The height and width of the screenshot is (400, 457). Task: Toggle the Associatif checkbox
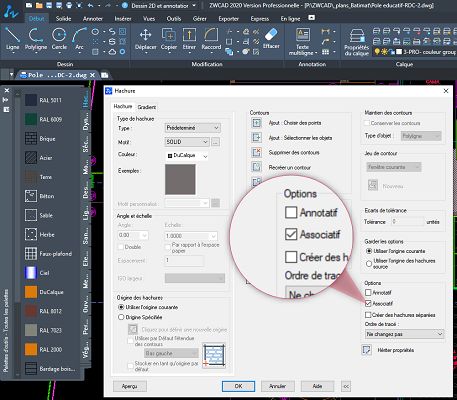368,304
